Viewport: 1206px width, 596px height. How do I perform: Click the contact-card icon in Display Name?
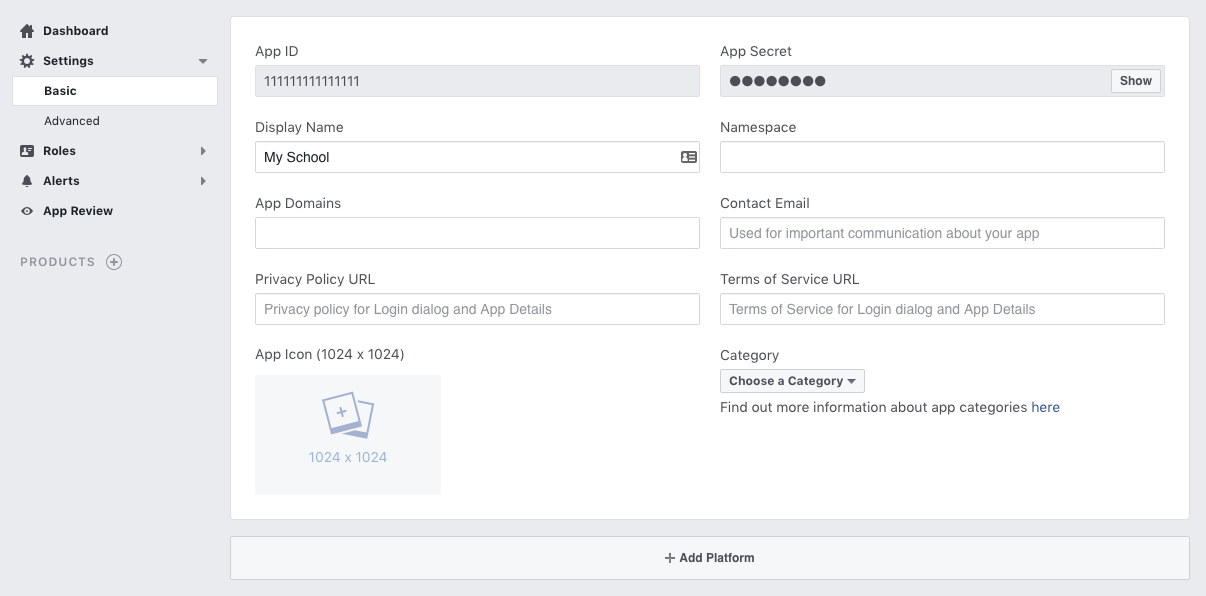pyautogui.click(x=689, y=157)
